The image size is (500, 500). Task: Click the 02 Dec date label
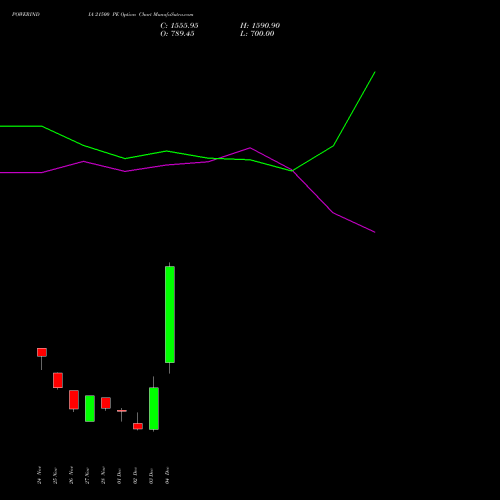(135, 475)
